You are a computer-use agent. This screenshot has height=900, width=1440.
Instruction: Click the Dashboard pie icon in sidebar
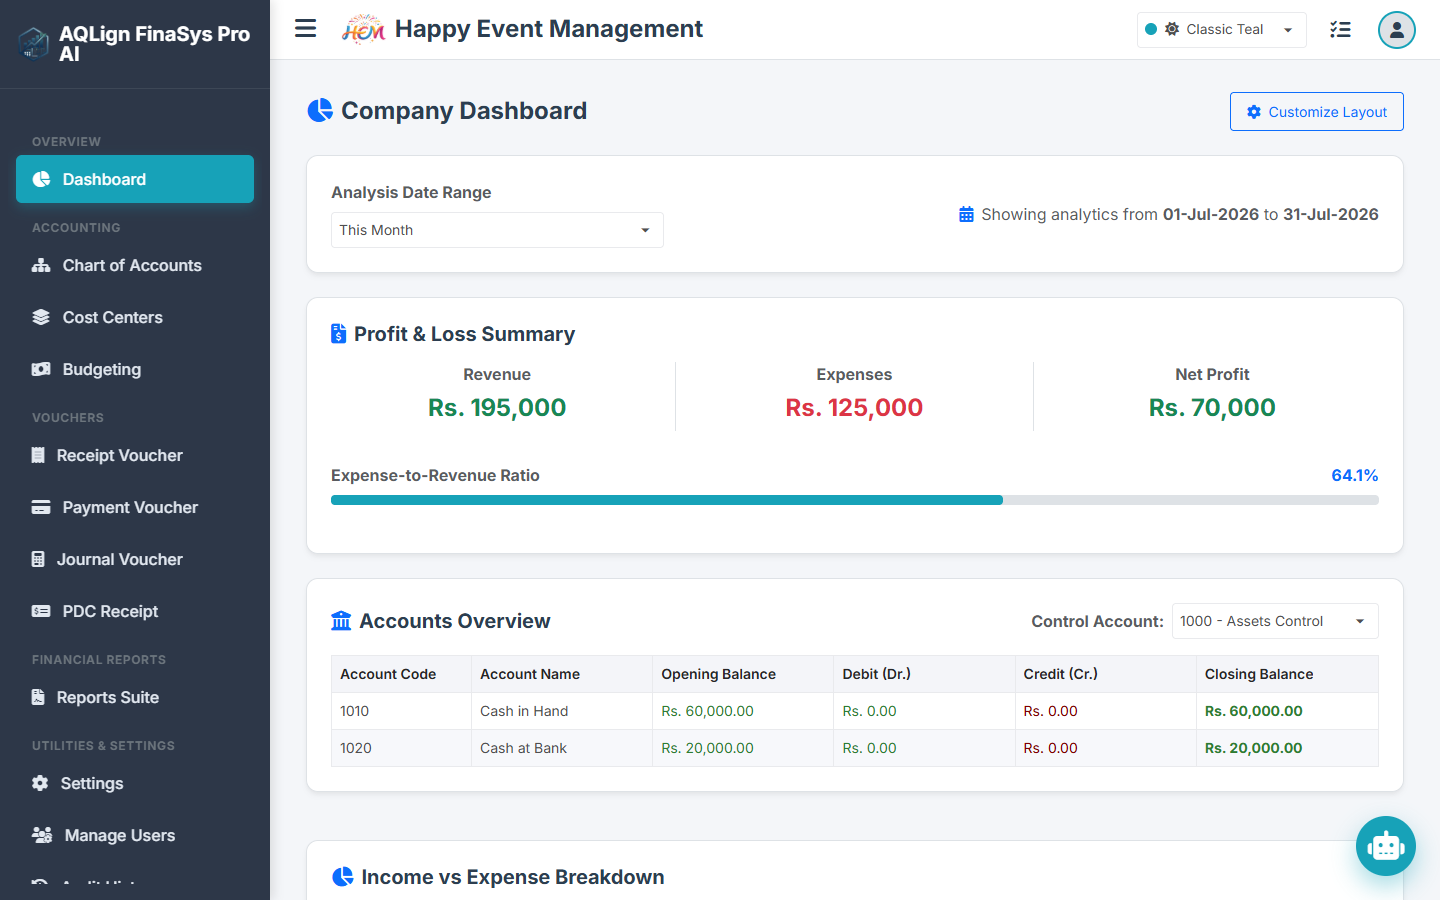(x=41, y=179)
